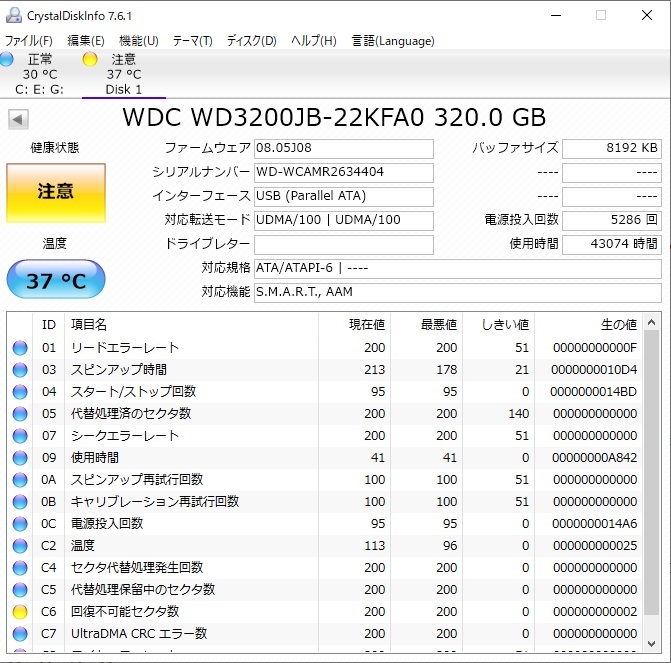This screenshot has height=663, width=671.
Task: Close the CrystalDiskInfo window
Action: [x=647, y=15]
